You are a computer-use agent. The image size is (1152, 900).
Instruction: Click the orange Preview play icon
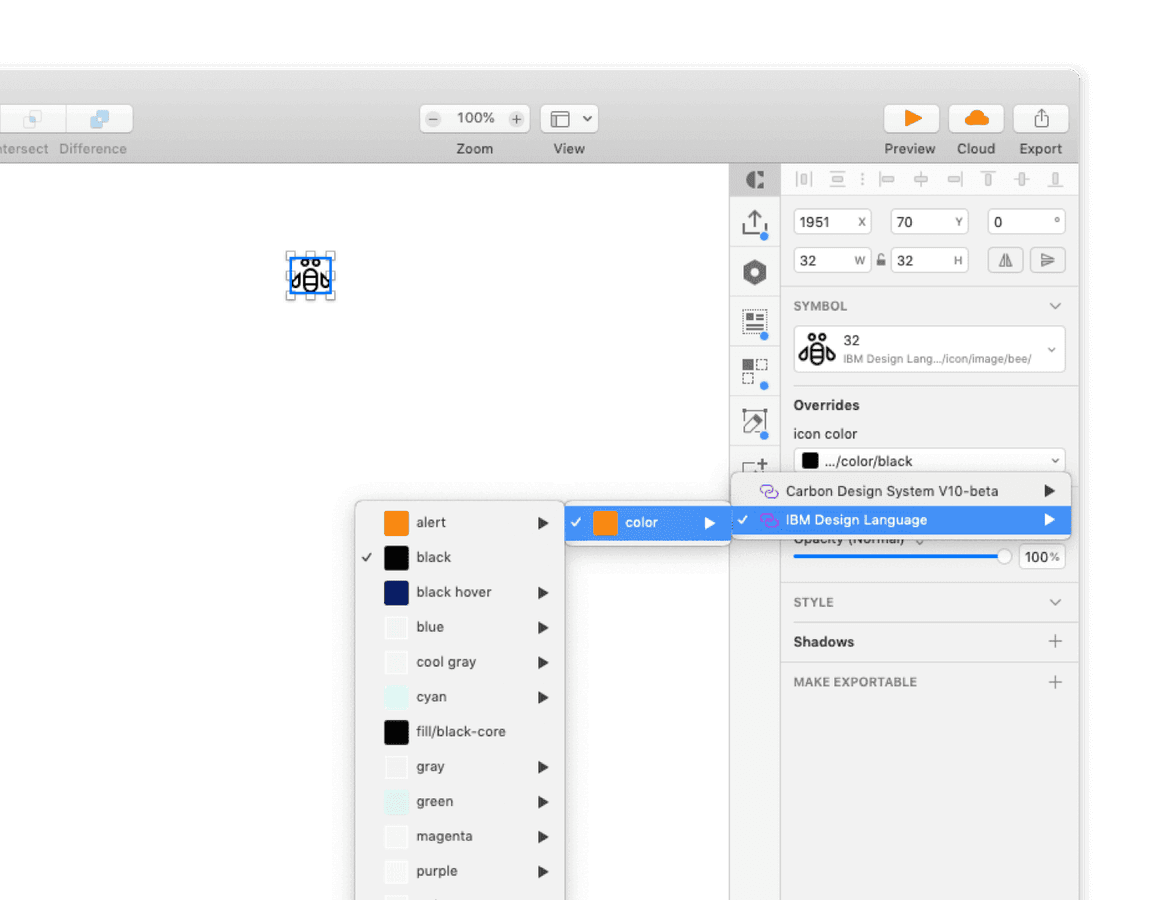pyautogui.click(x=910, y=118)
